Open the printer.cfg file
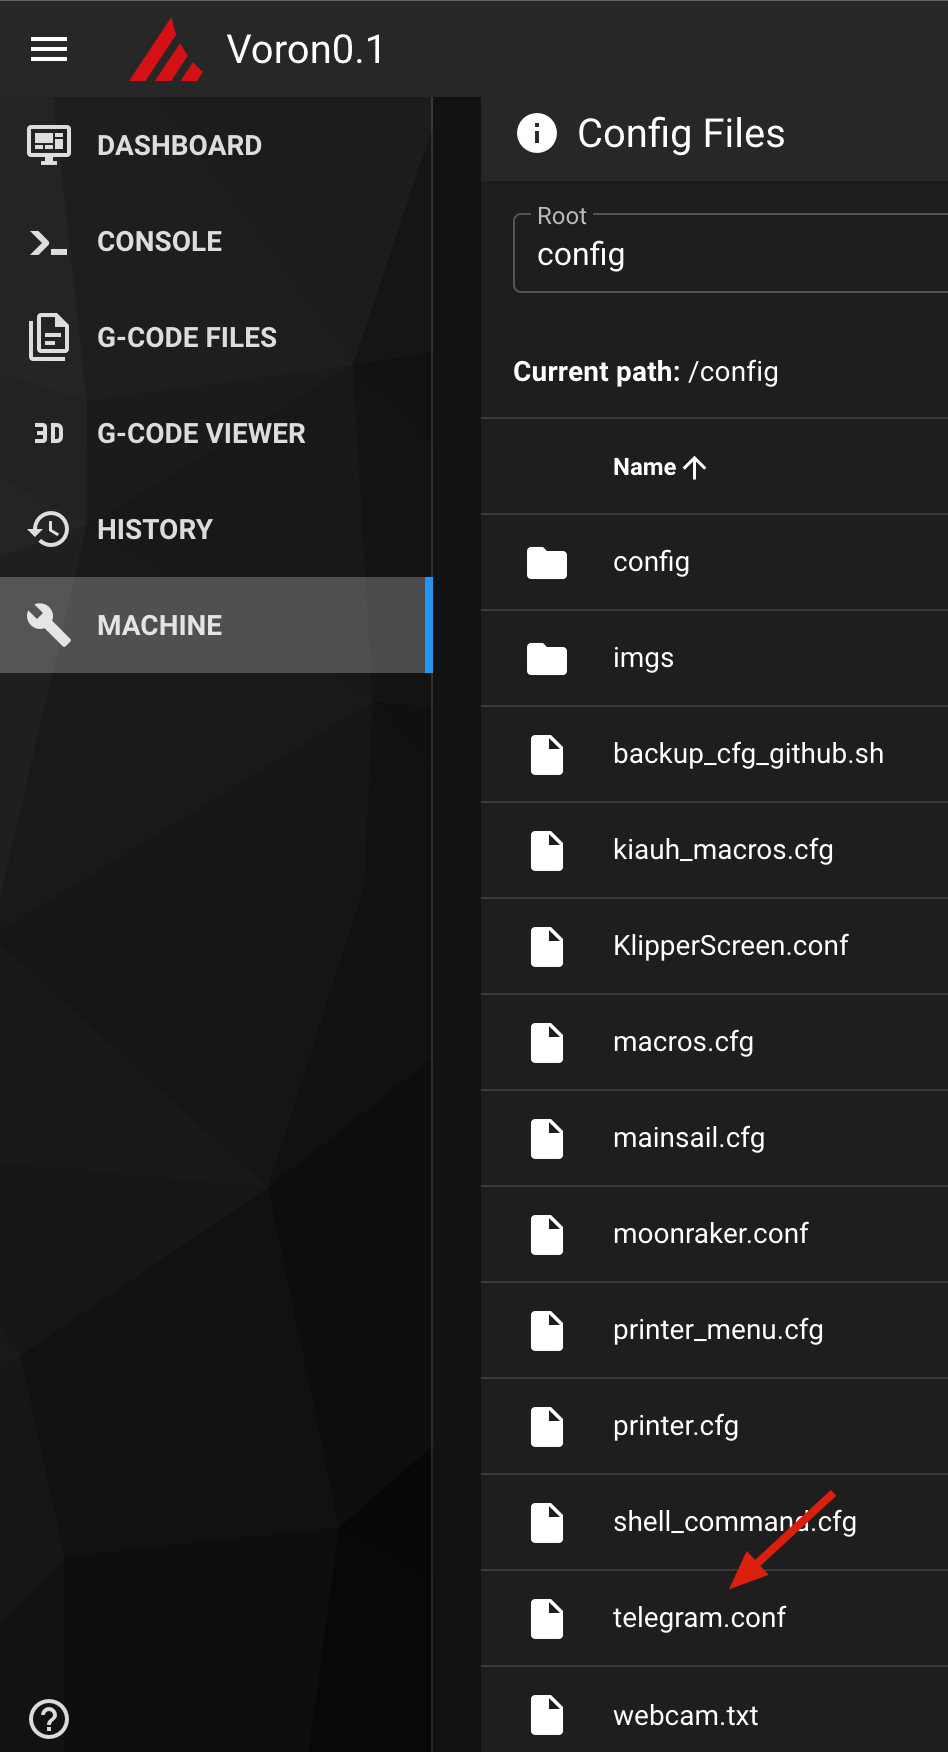This screenshot has height=1752, width=948. tap(675, 1426)
